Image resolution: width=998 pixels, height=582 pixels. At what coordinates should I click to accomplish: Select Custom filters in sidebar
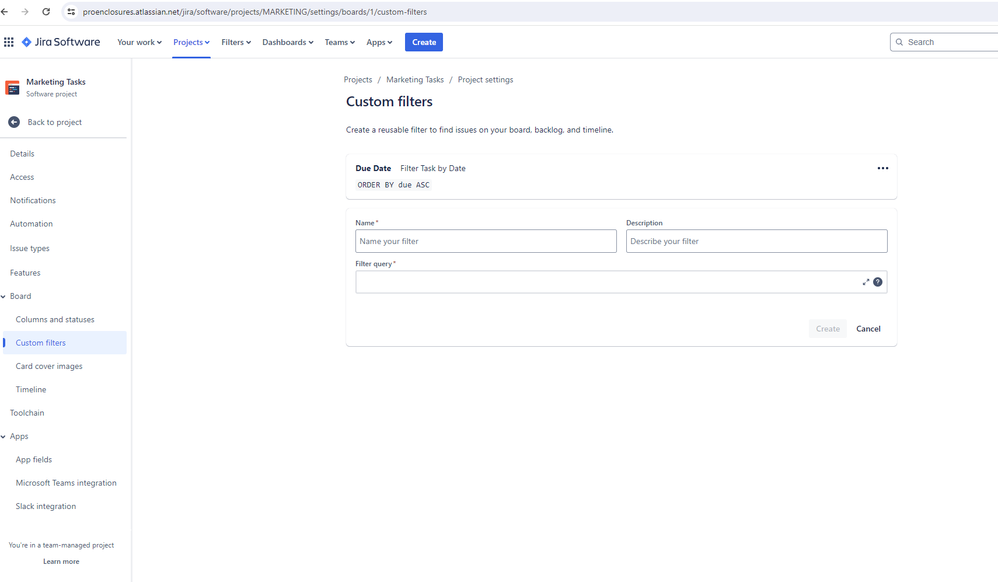(64, 343)
